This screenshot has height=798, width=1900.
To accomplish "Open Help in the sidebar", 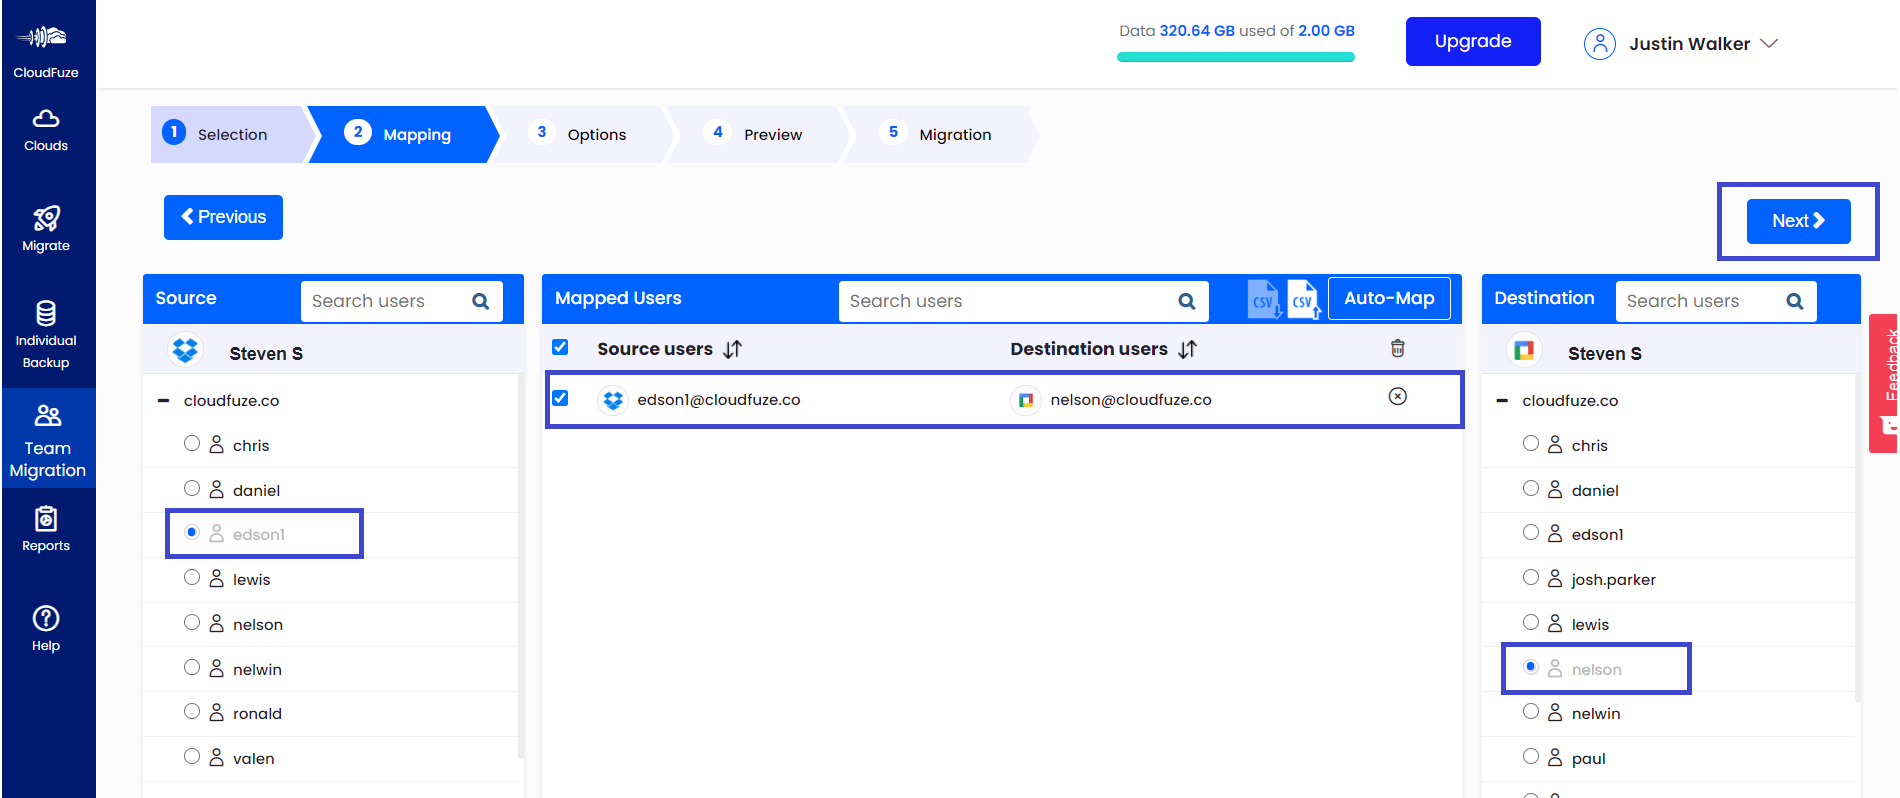I will (x=46, y=628).
